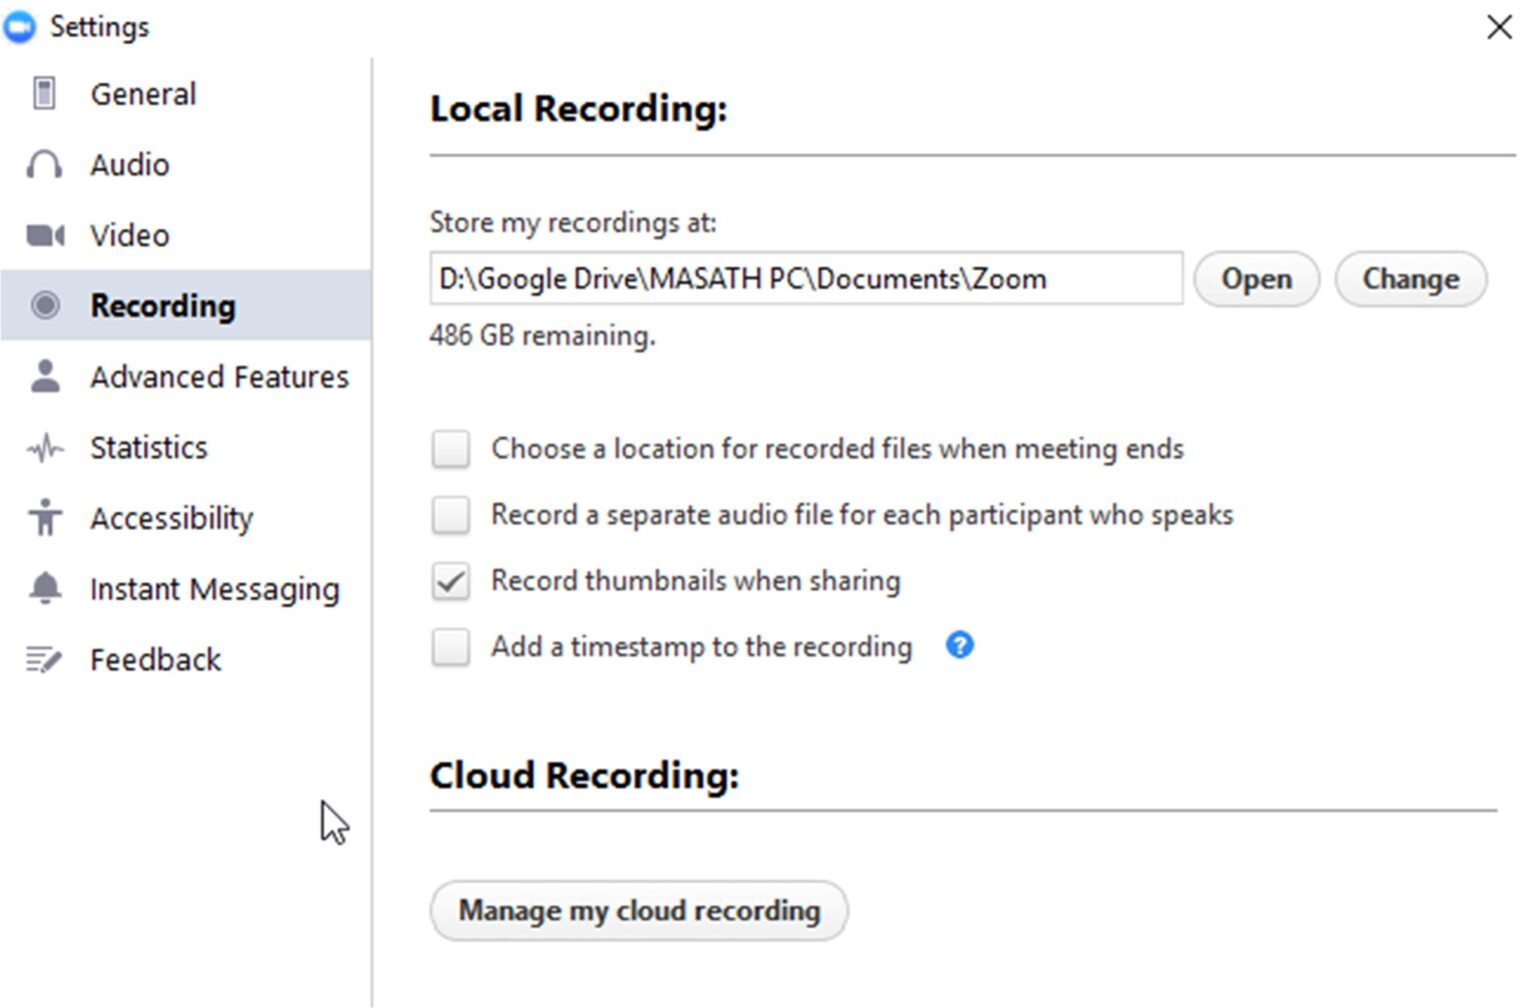The image size is (1536, 1008).
Task: Click the Instant Messaging bell icon
Action: (x=42, y=588)
